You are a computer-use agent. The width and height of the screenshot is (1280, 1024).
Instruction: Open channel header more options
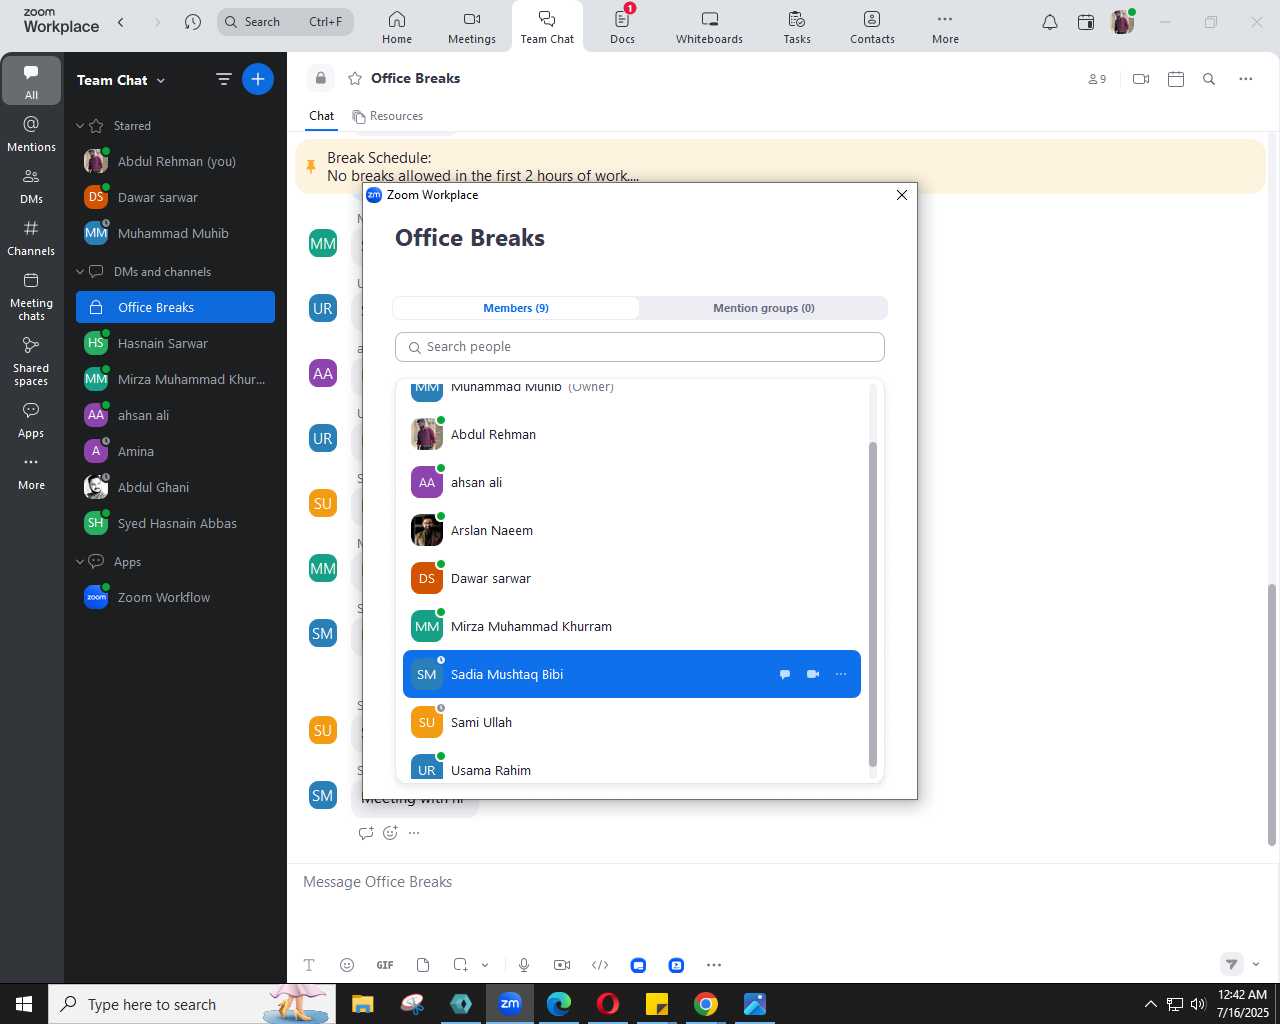point(1246,79)
